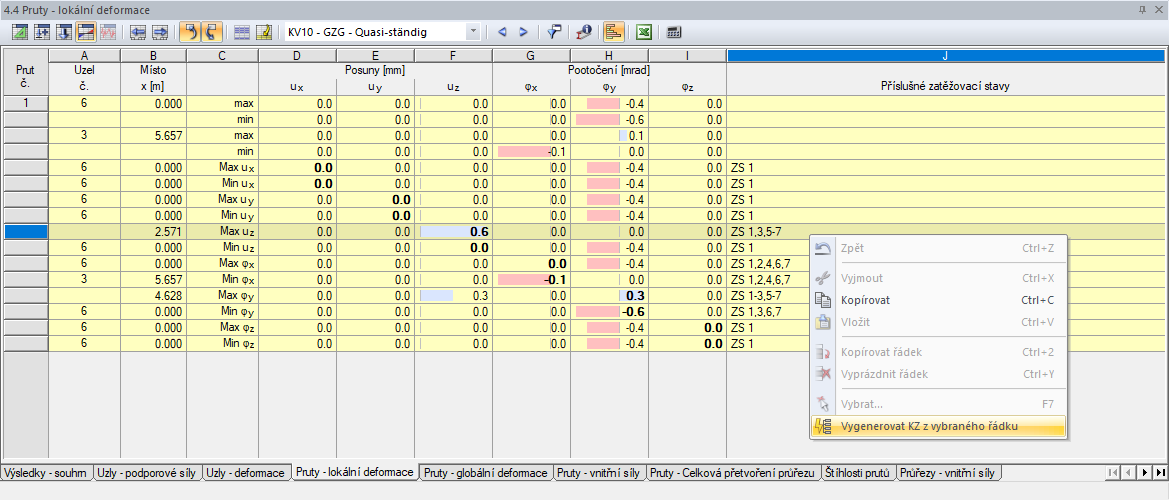Click the blue selected row header
This screenshot has width=1169, height=500.
pos(25,232)
